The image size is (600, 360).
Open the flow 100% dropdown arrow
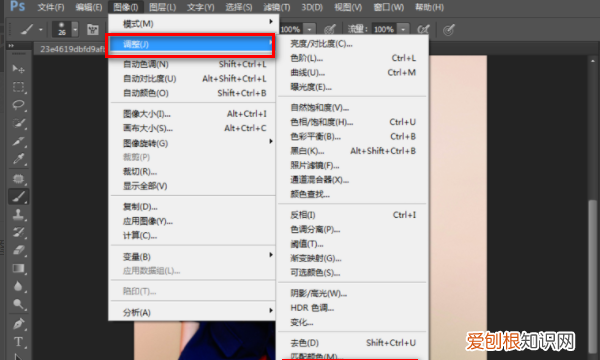pyautogui.click(x=403, y=29)
